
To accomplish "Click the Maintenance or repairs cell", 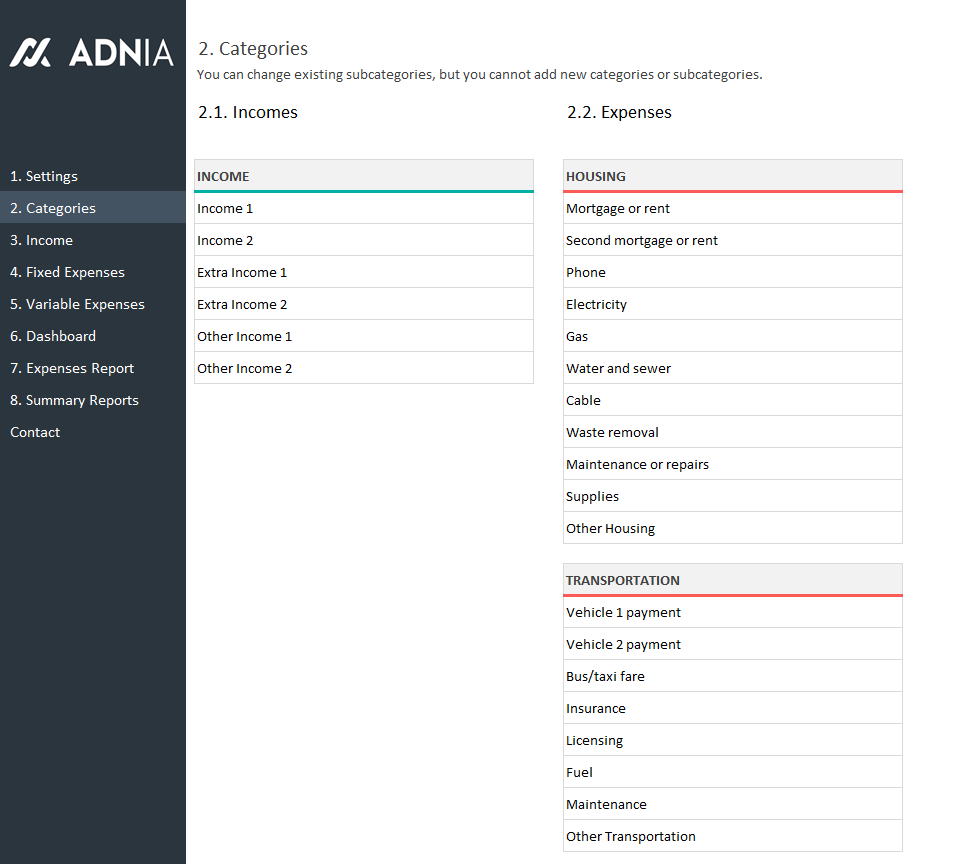I will (732, 464).
